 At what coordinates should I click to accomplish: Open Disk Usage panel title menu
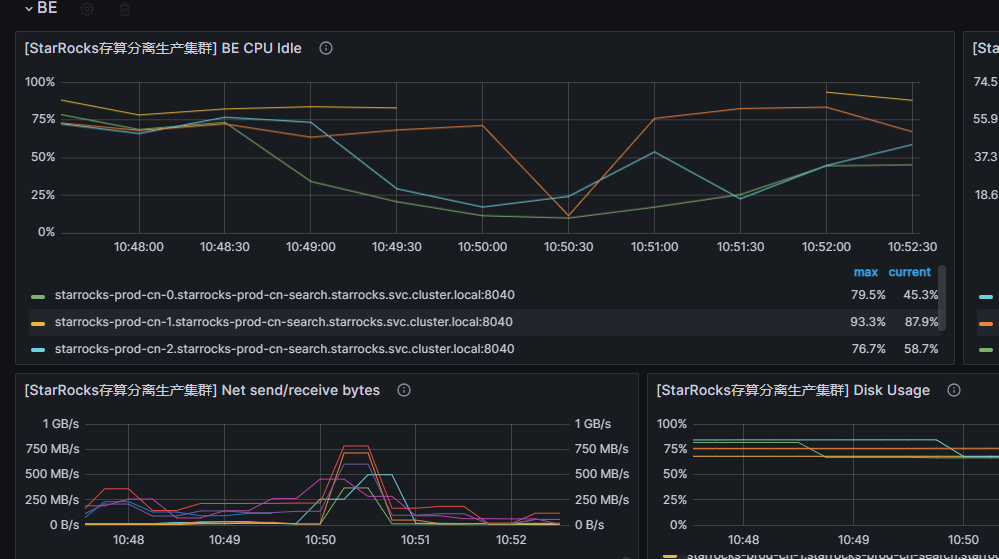point(793,390)
